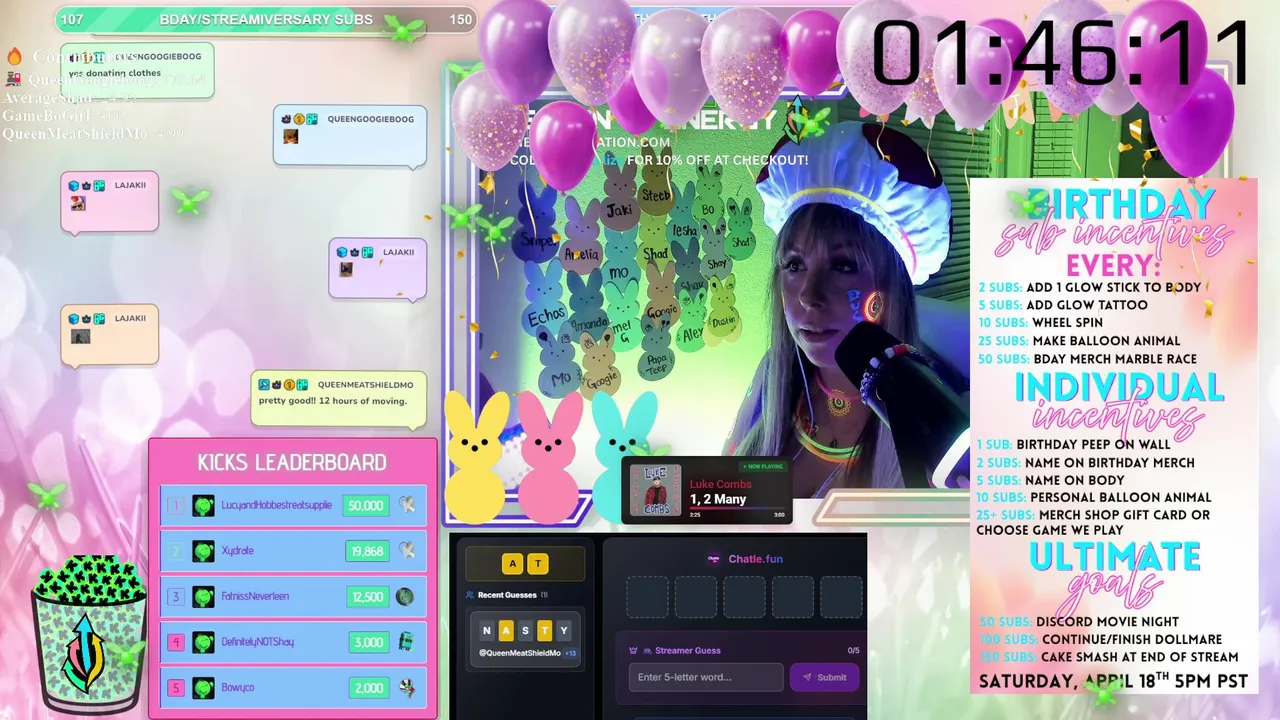The height and width of the screenshot is (720, 1280).
Task: Click the Y tile in NASTY guess
Action: pos(563,630)
